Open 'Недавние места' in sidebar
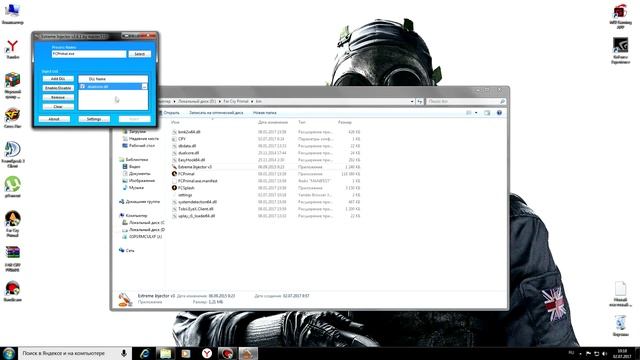Viewport: 640px width, 360px height. pyautogui.click(x=144, y=138)
